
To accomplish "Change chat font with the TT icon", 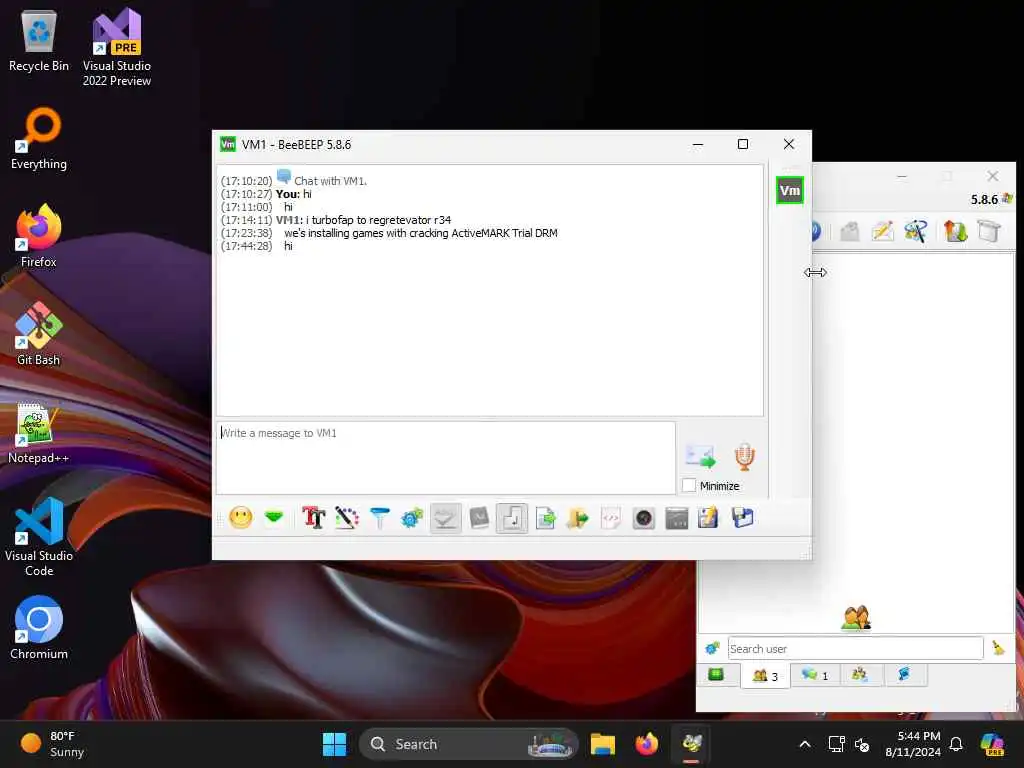I will (313, 518).
